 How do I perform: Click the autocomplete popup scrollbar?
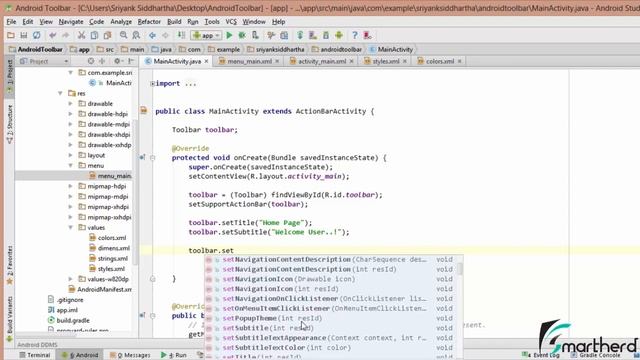tap(460, 269)
